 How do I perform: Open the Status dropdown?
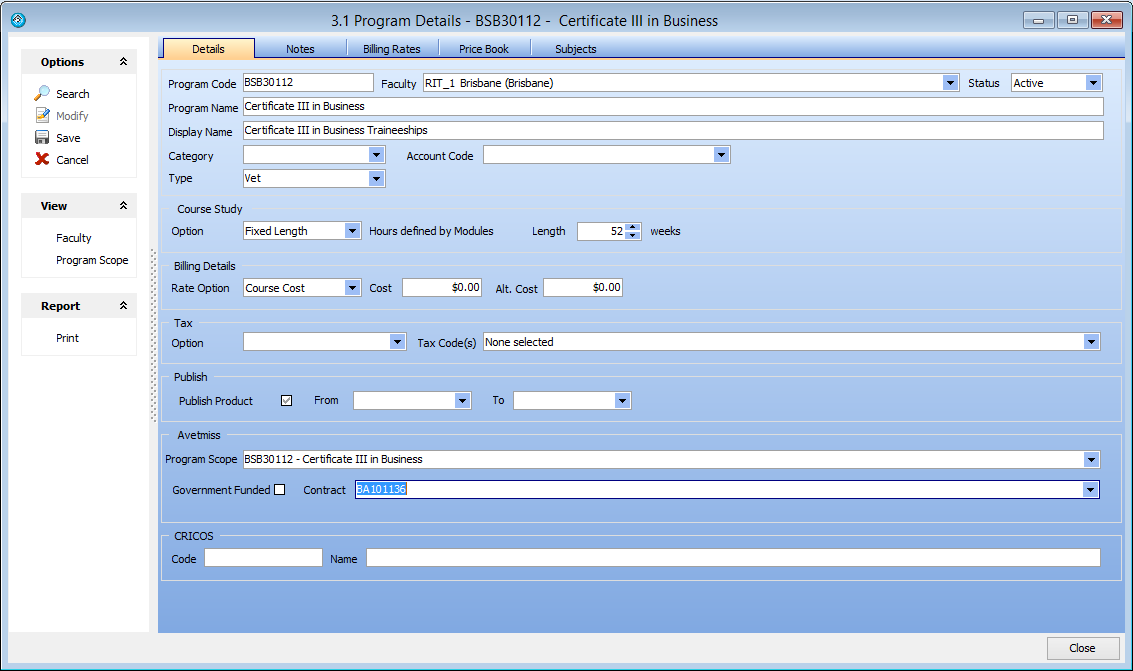click(x=1093, y=83)
